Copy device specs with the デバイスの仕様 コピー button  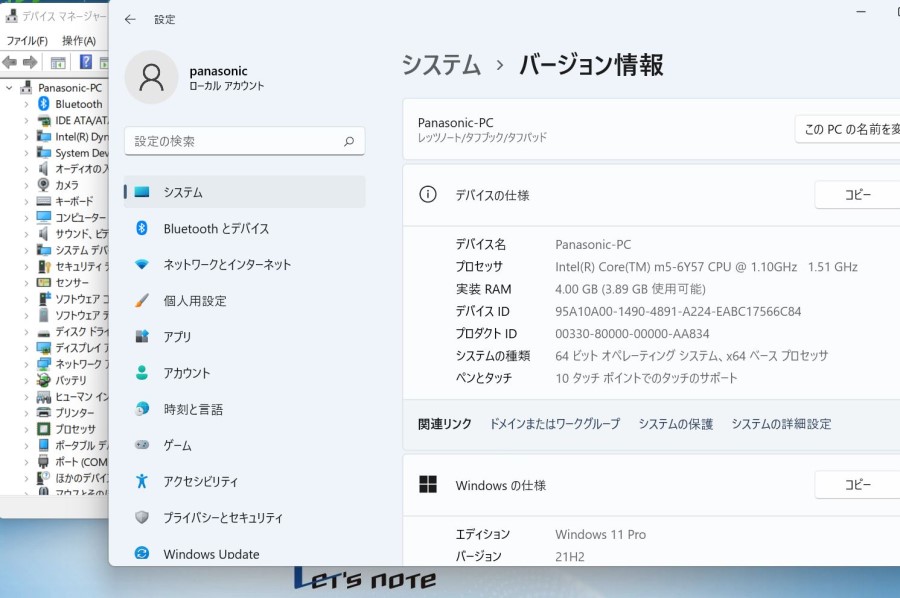click(858, 195)
